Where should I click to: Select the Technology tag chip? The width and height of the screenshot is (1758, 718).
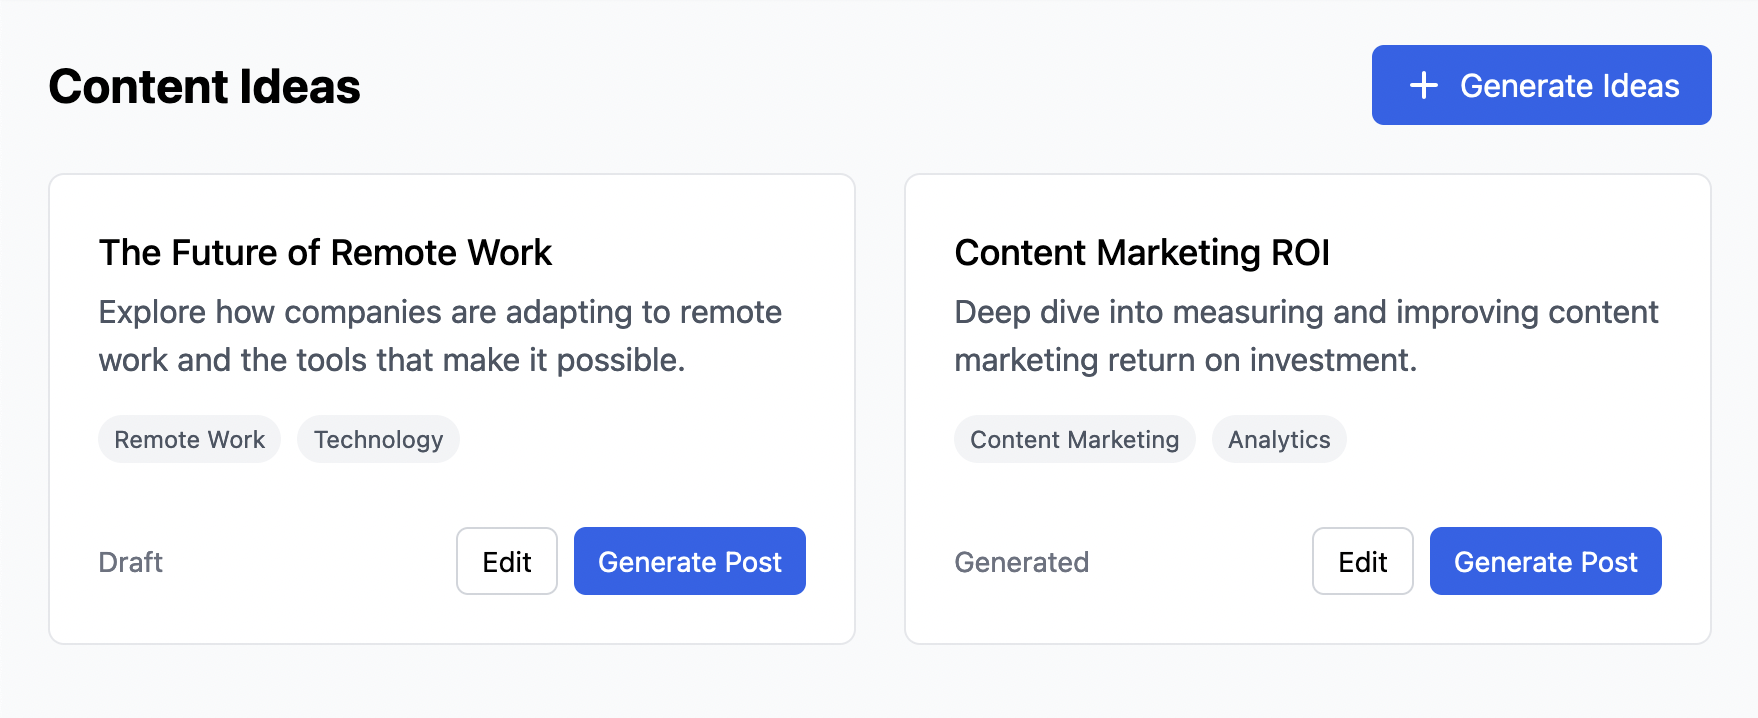click(x=378, y=440)
